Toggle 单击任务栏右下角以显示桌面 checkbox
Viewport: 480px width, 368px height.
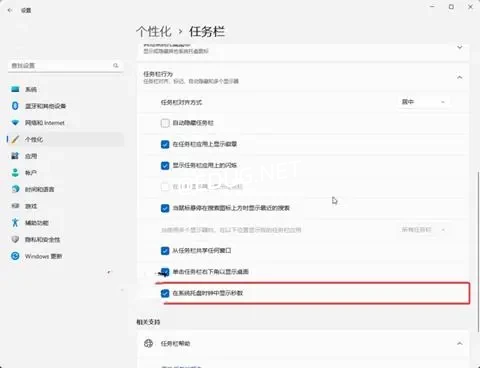165,272
